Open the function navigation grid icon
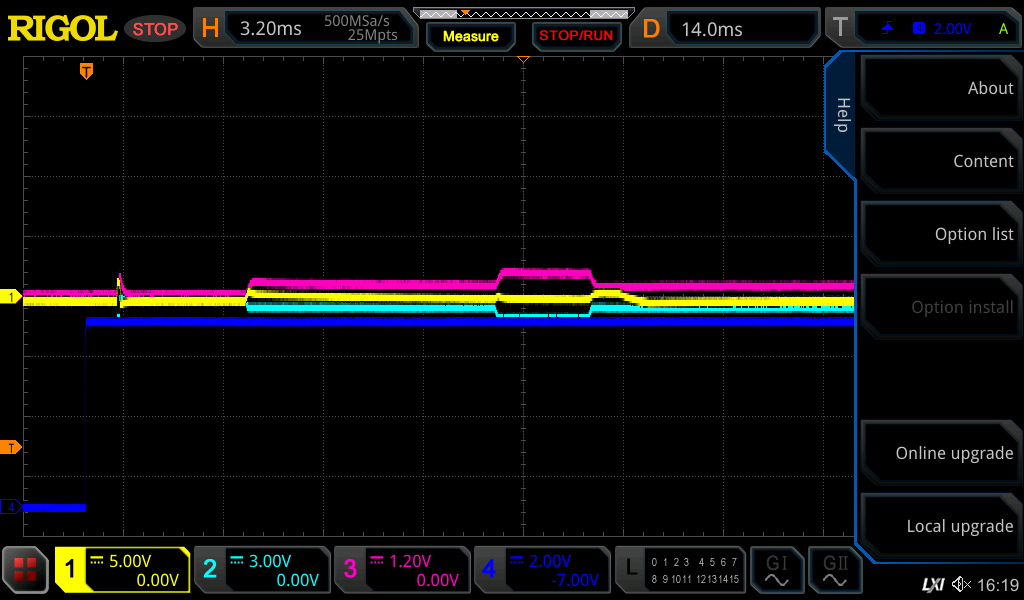The width and height of the screenshot is (1024, 600). point(26,570)
